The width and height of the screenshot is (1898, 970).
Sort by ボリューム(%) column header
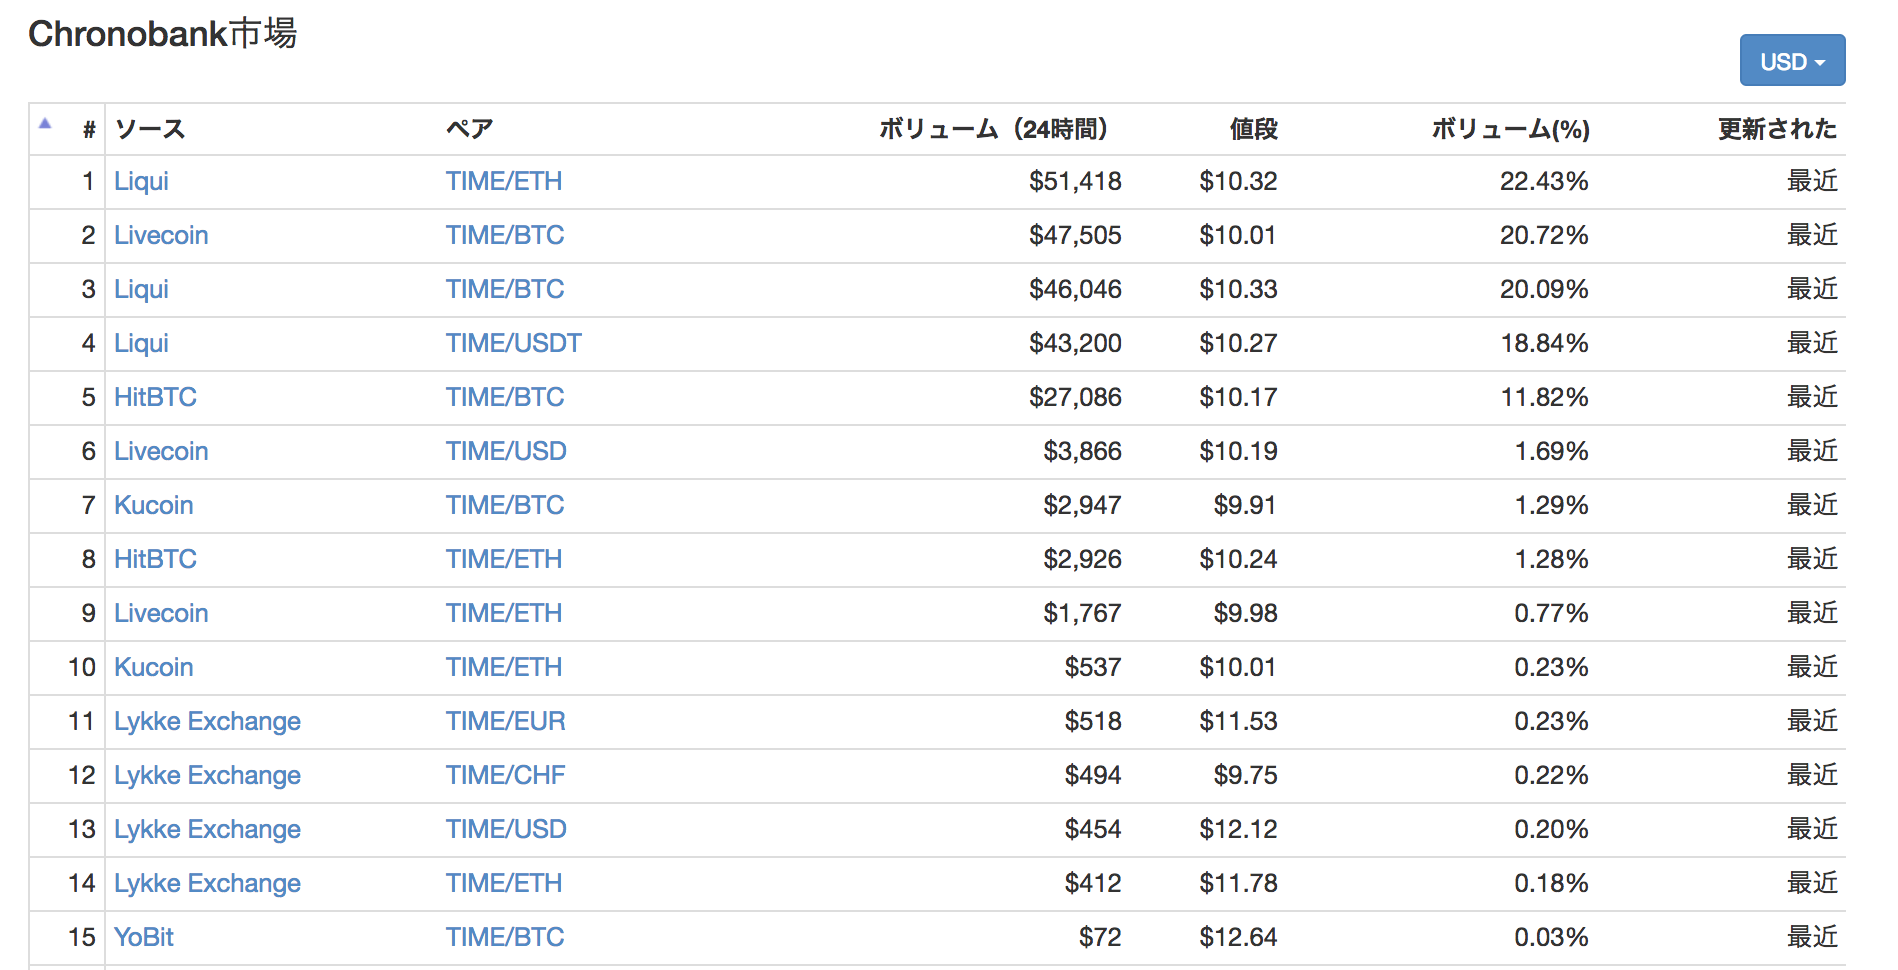coord(1510,129)
